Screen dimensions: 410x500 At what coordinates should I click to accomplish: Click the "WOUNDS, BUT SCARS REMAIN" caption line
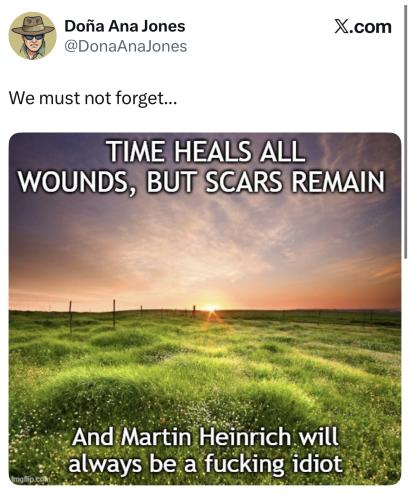pyautogui.click(x=202, y=182)
